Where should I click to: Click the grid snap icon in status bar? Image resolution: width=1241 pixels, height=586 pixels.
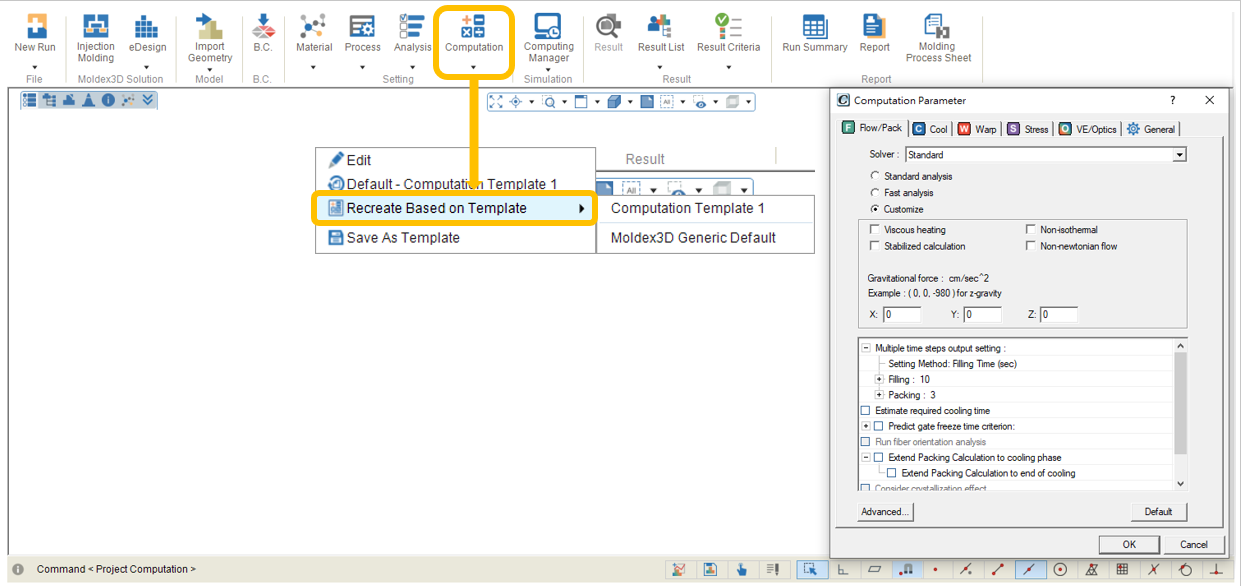click(x=1122, y=569)
